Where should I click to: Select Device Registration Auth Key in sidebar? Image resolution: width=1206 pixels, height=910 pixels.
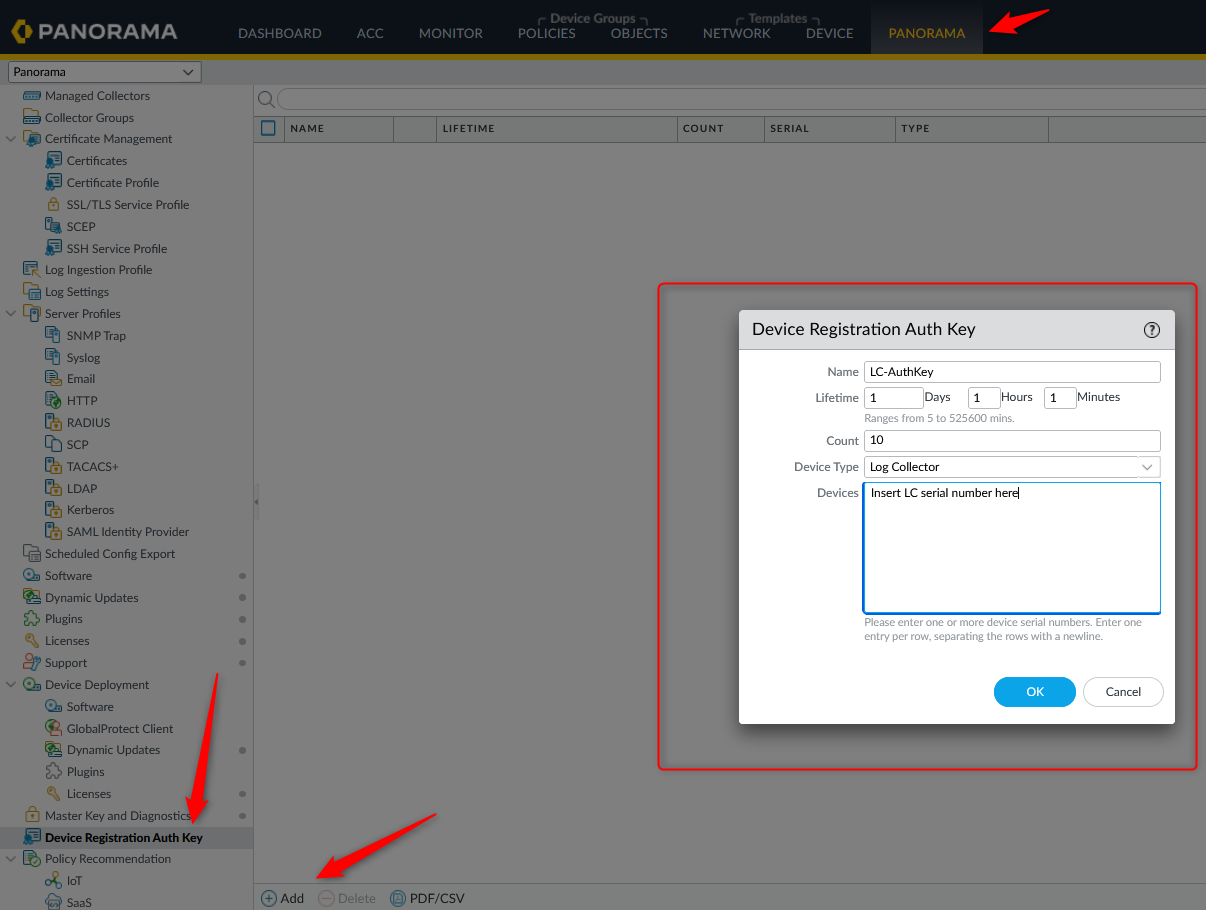click(124, 838)
